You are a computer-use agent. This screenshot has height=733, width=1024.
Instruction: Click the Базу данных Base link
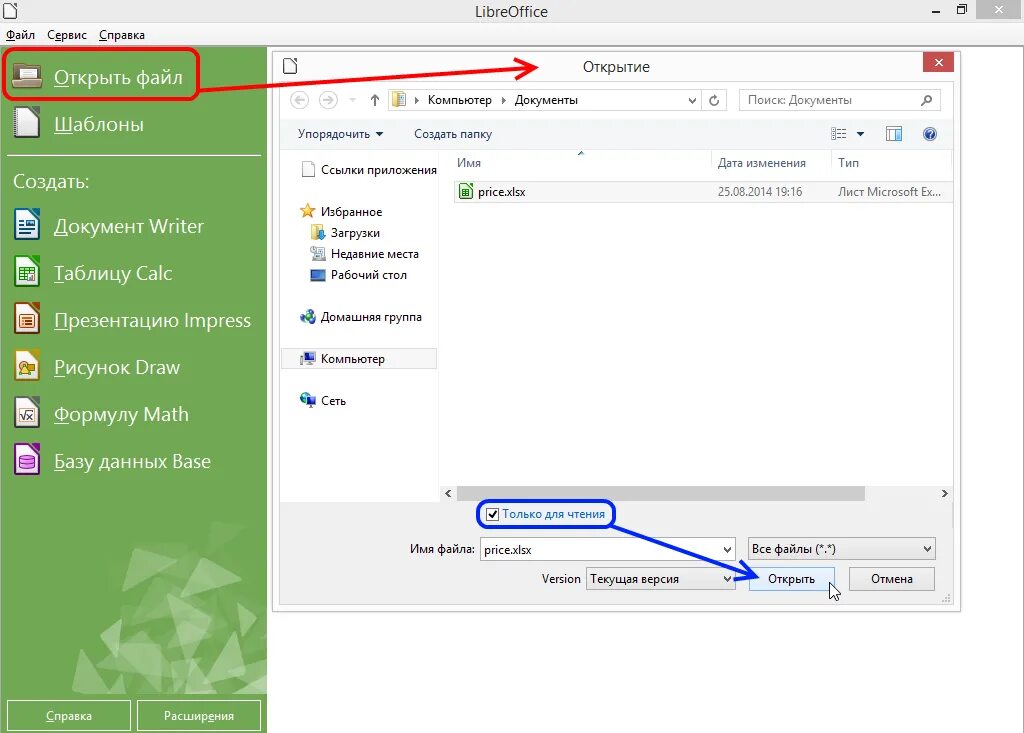(x=132, y=461)
